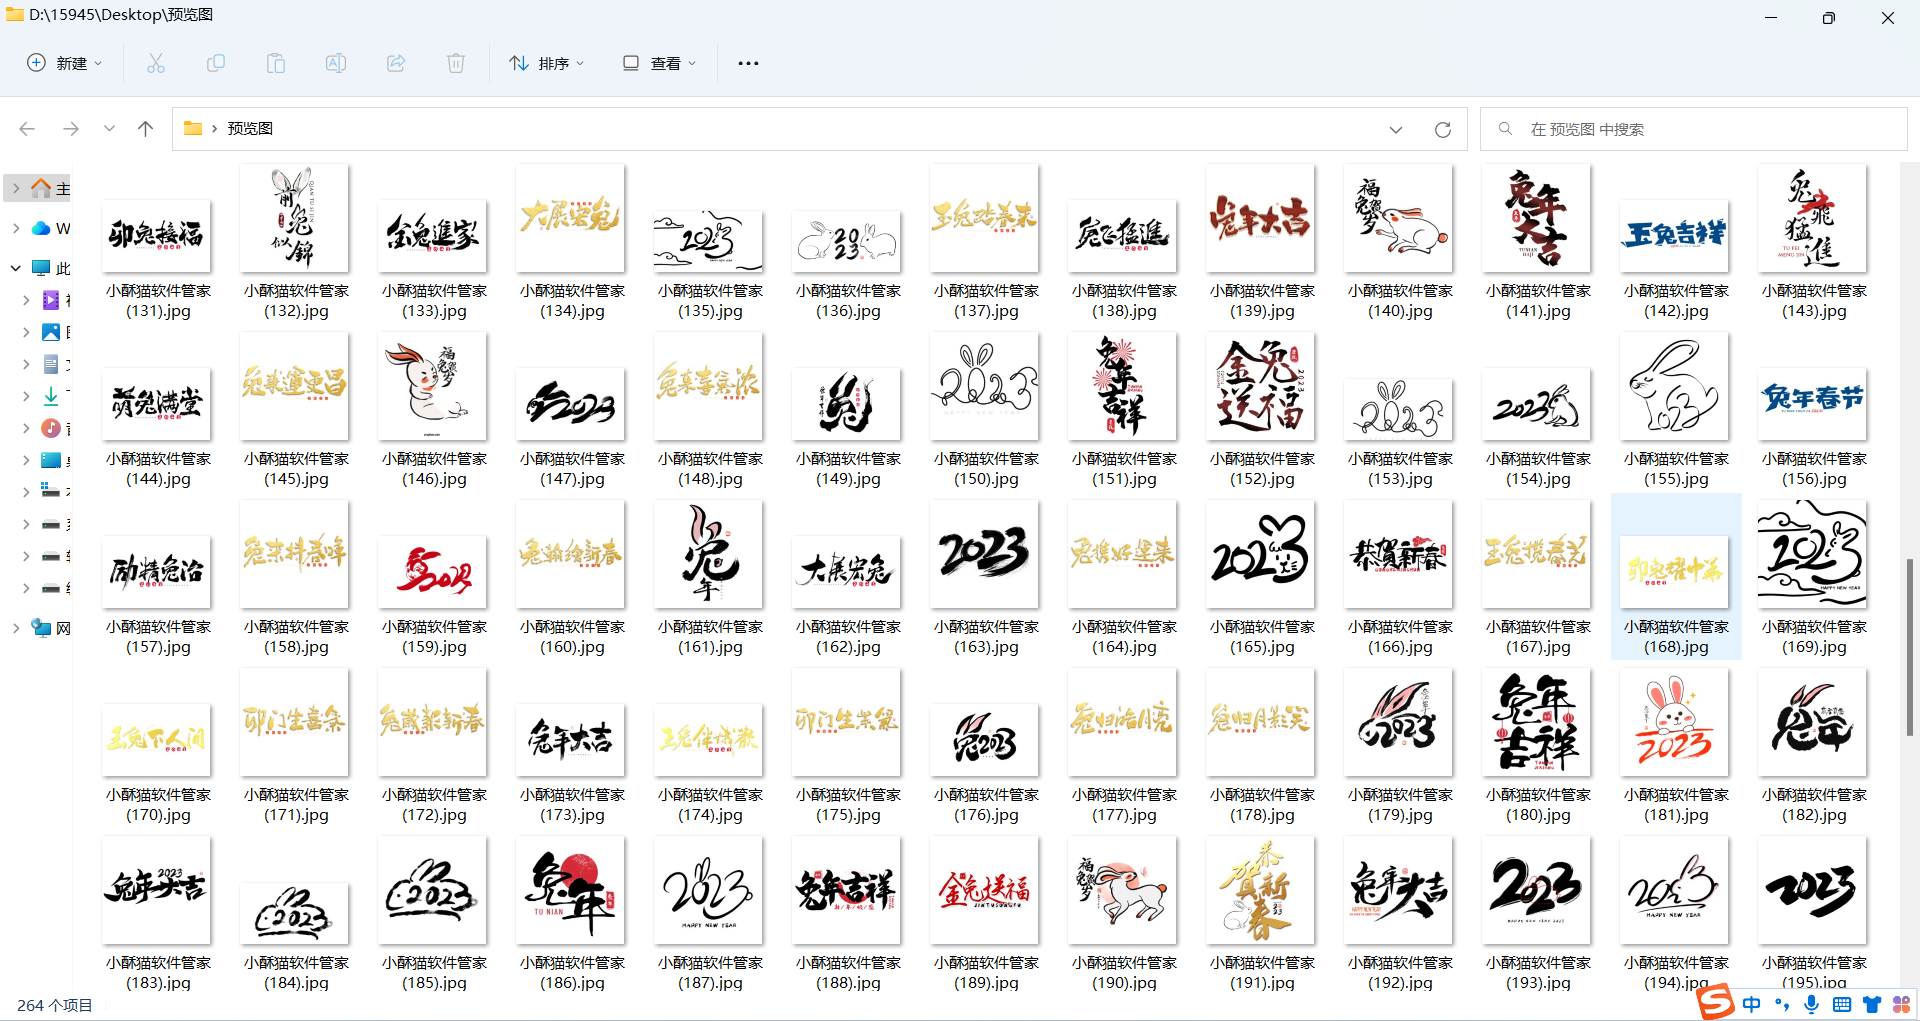1920x1021 pixels.
Task: Open the 排序 sorting dropdown
Action: 546,62
